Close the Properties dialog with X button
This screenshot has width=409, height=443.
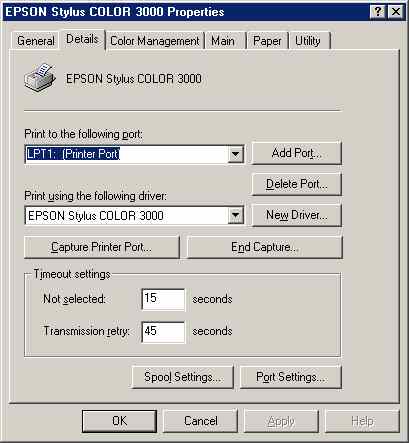click(395, 12)
